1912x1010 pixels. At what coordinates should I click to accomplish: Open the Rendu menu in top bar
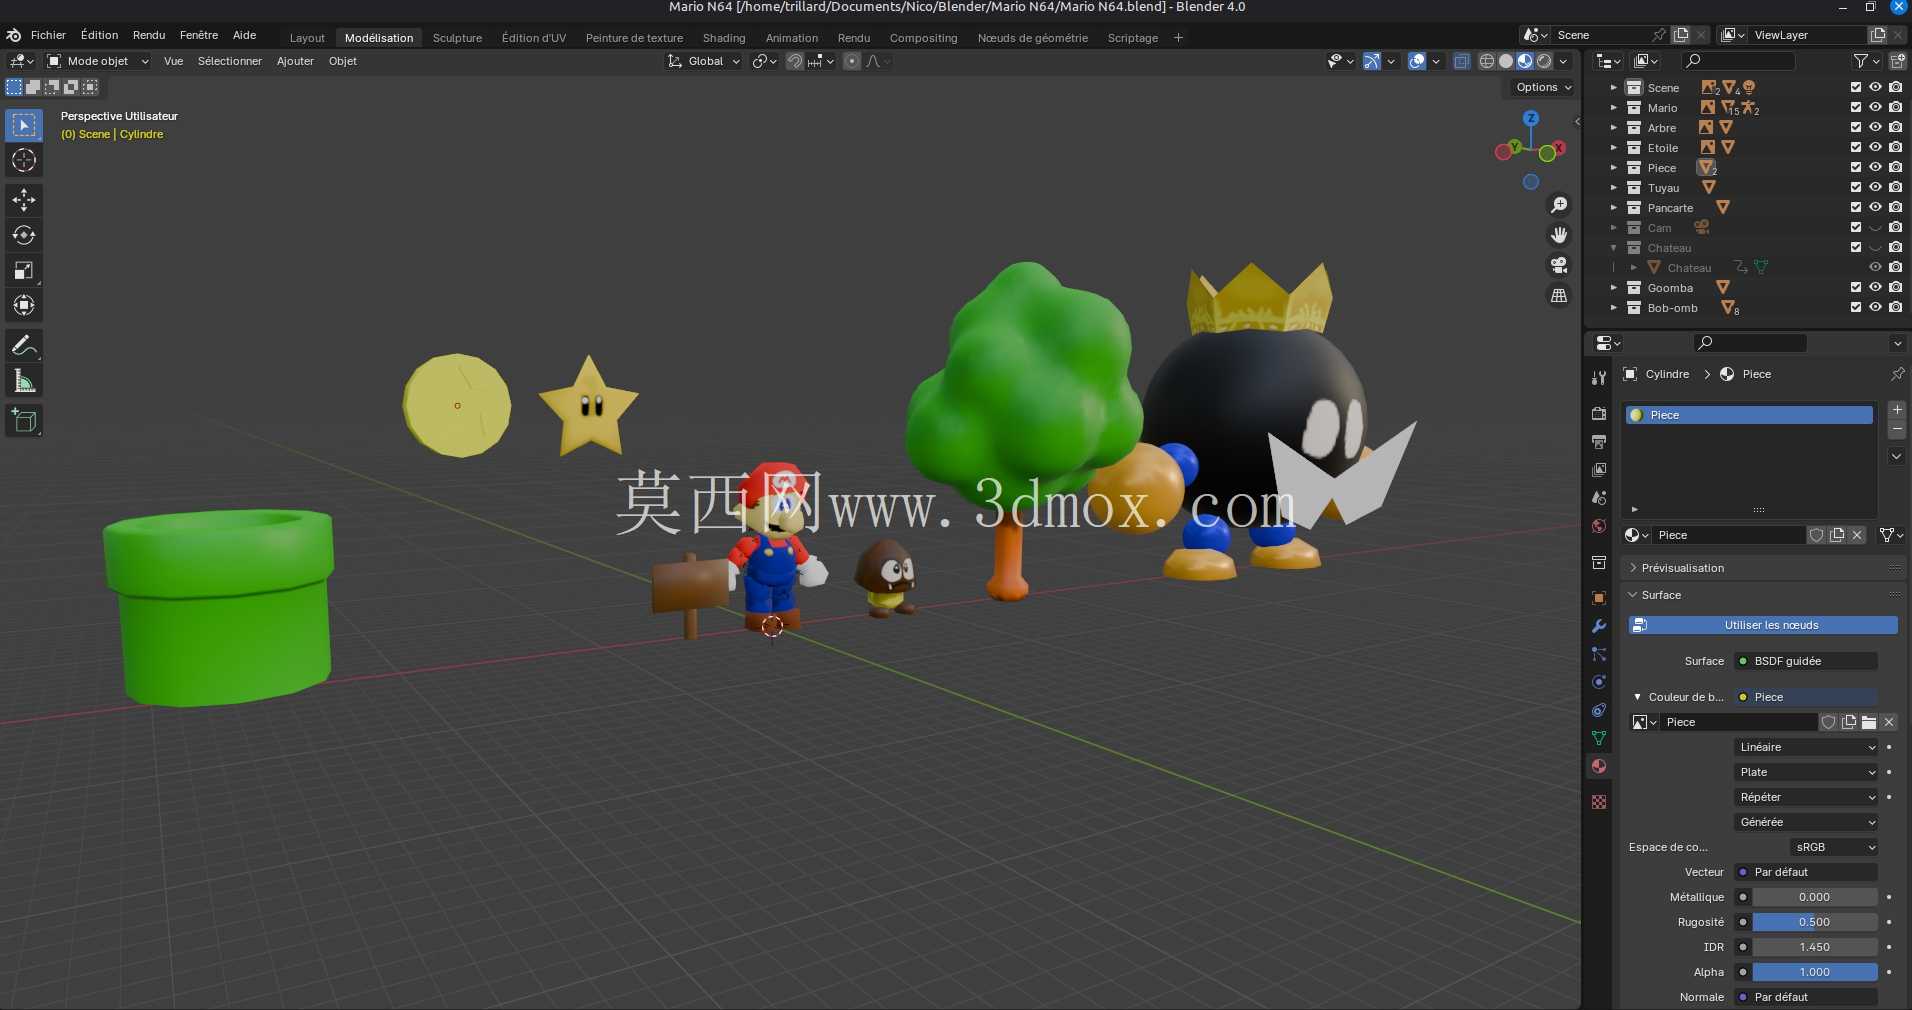click(149, 35)
